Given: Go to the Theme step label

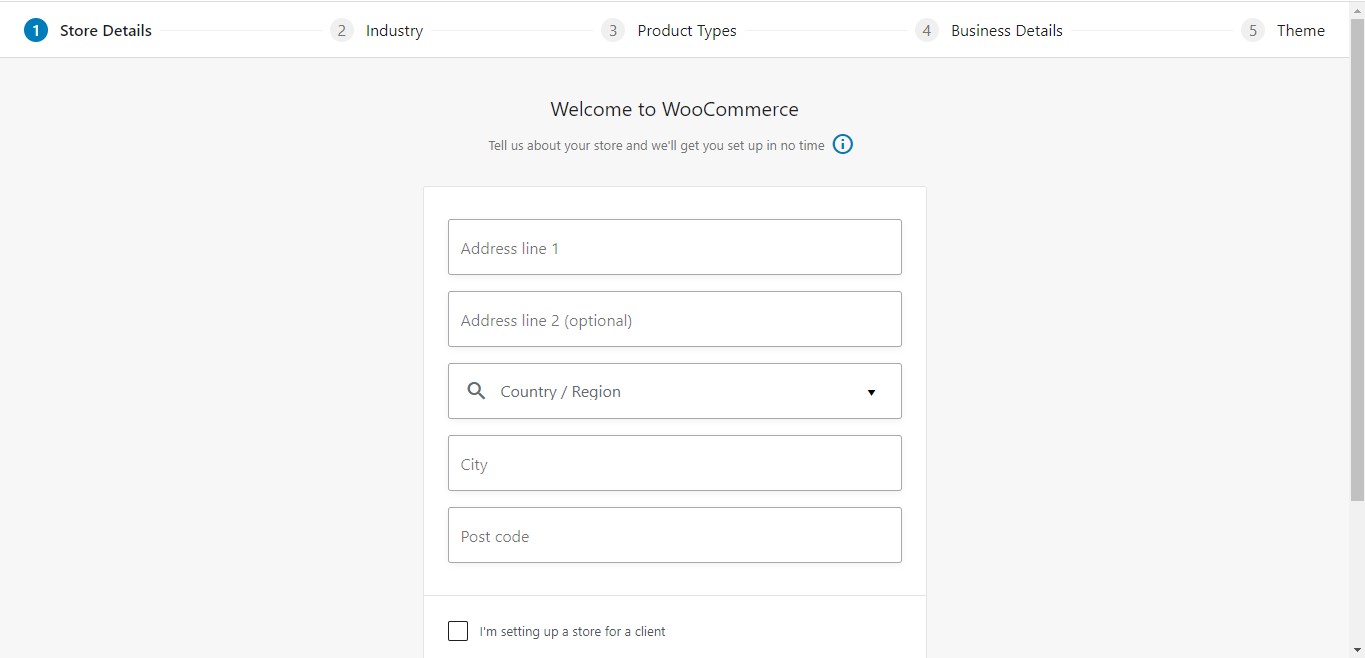Looking at the screenshot, I should click(1301, 30).
